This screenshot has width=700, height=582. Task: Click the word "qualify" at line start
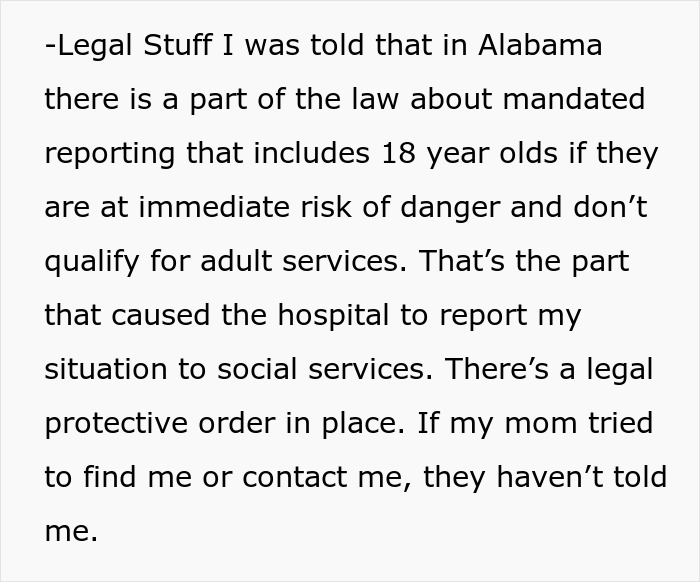click(92, 263)
